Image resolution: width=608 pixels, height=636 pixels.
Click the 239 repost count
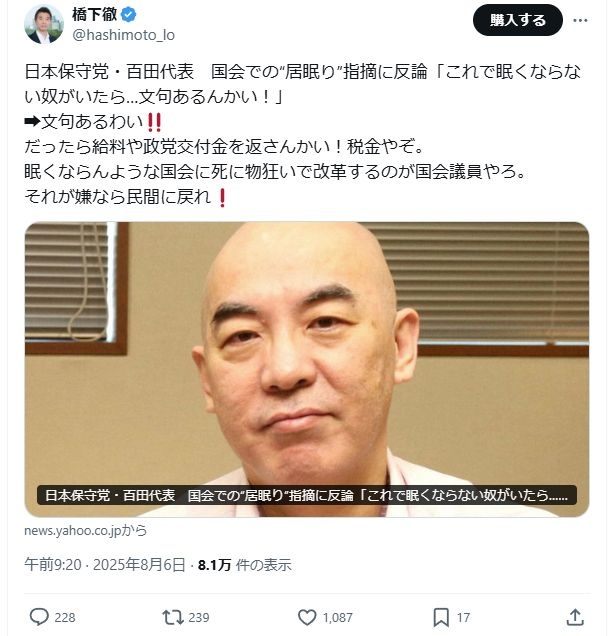pos(199,617)
